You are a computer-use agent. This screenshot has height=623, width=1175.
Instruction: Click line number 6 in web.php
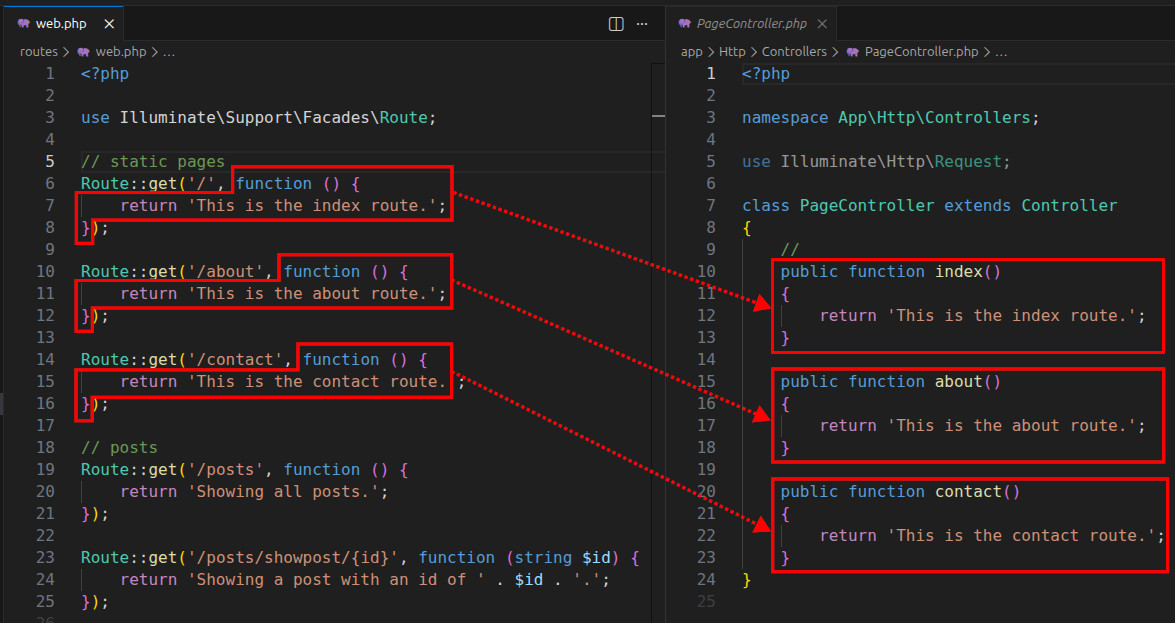coord(49,184)
